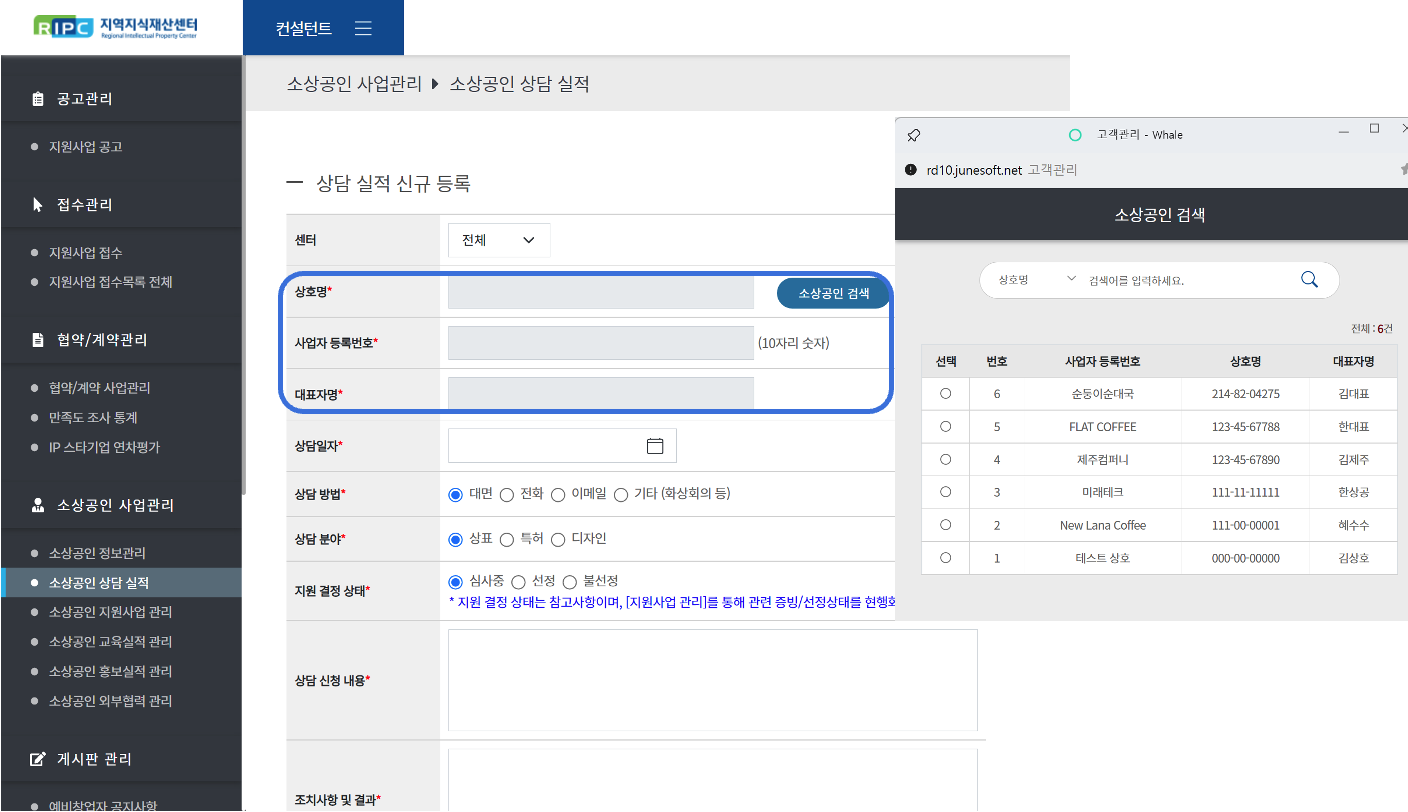Expand the 상호명 search-type dropdown in popup
Screen dimensions: 1408x812
[1035, 280]
